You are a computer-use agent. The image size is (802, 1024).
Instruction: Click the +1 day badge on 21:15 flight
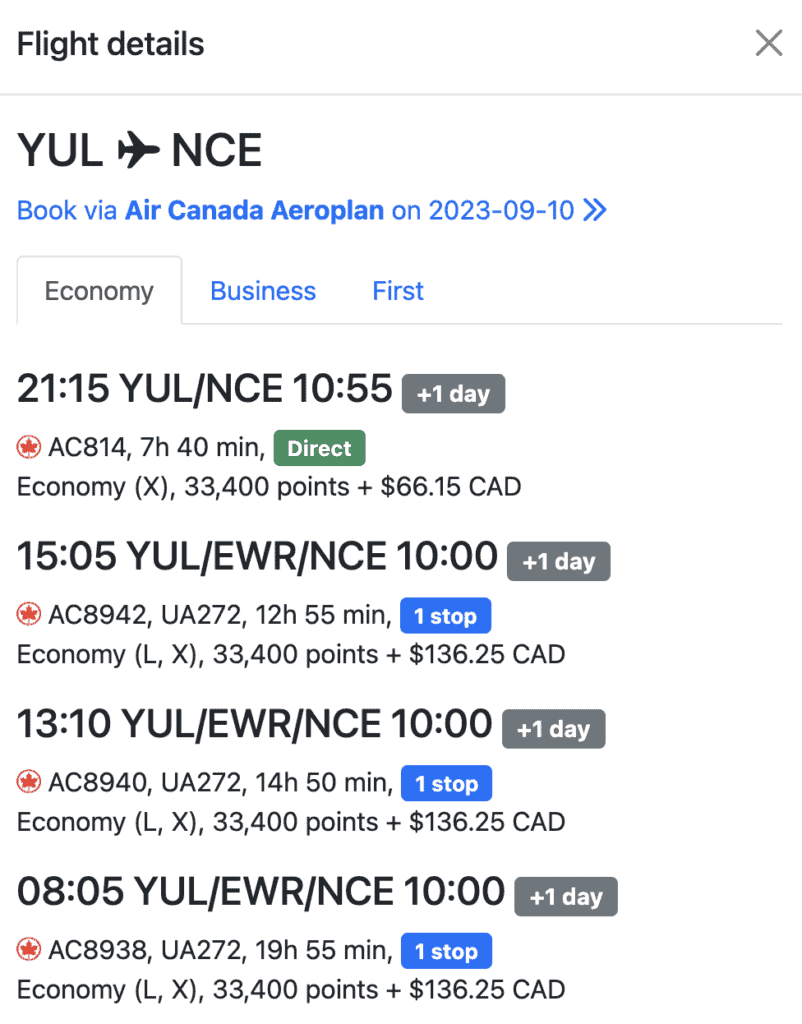(x=453, y=394)
